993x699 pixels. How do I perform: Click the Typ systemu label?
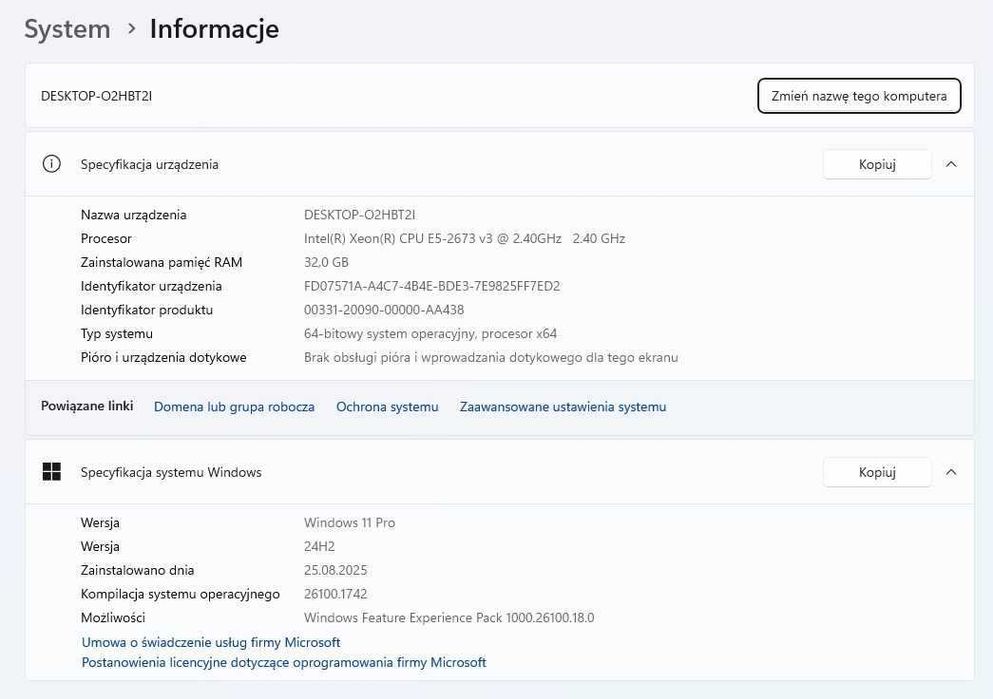[x=117, y=334]
